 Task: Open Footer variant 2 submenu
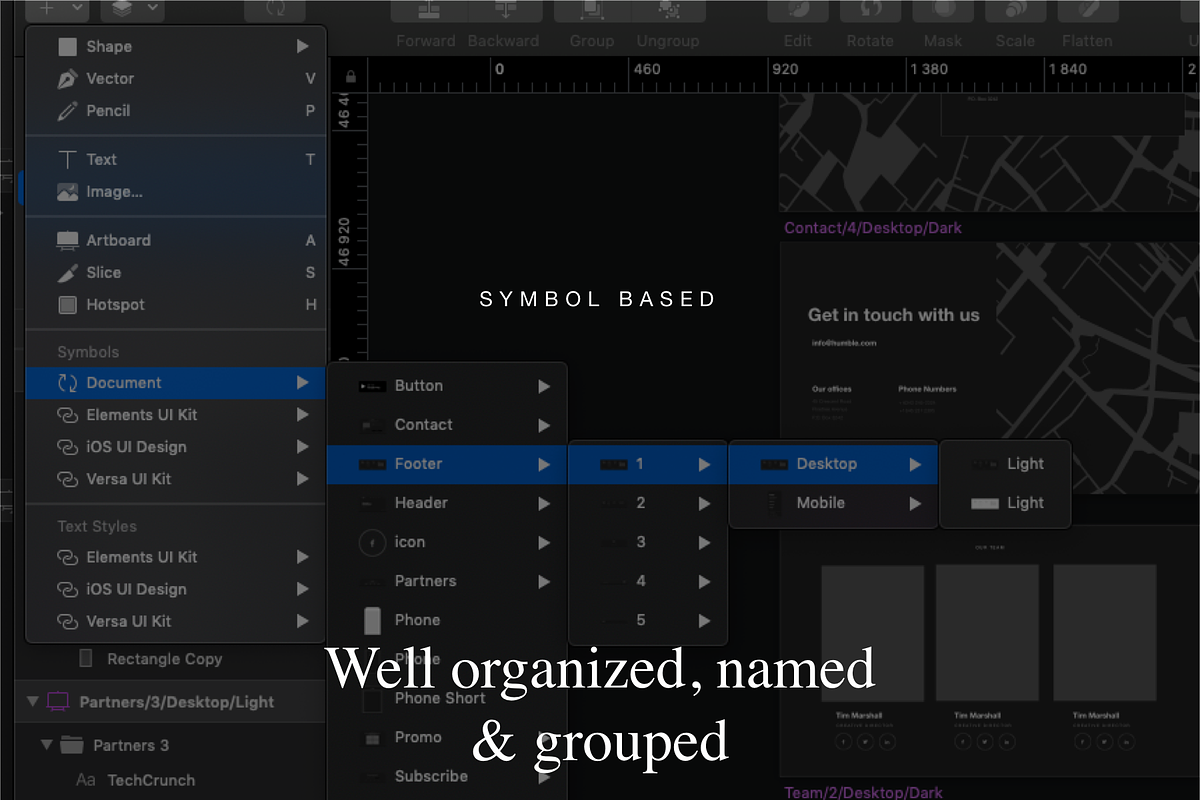[648, 503]
